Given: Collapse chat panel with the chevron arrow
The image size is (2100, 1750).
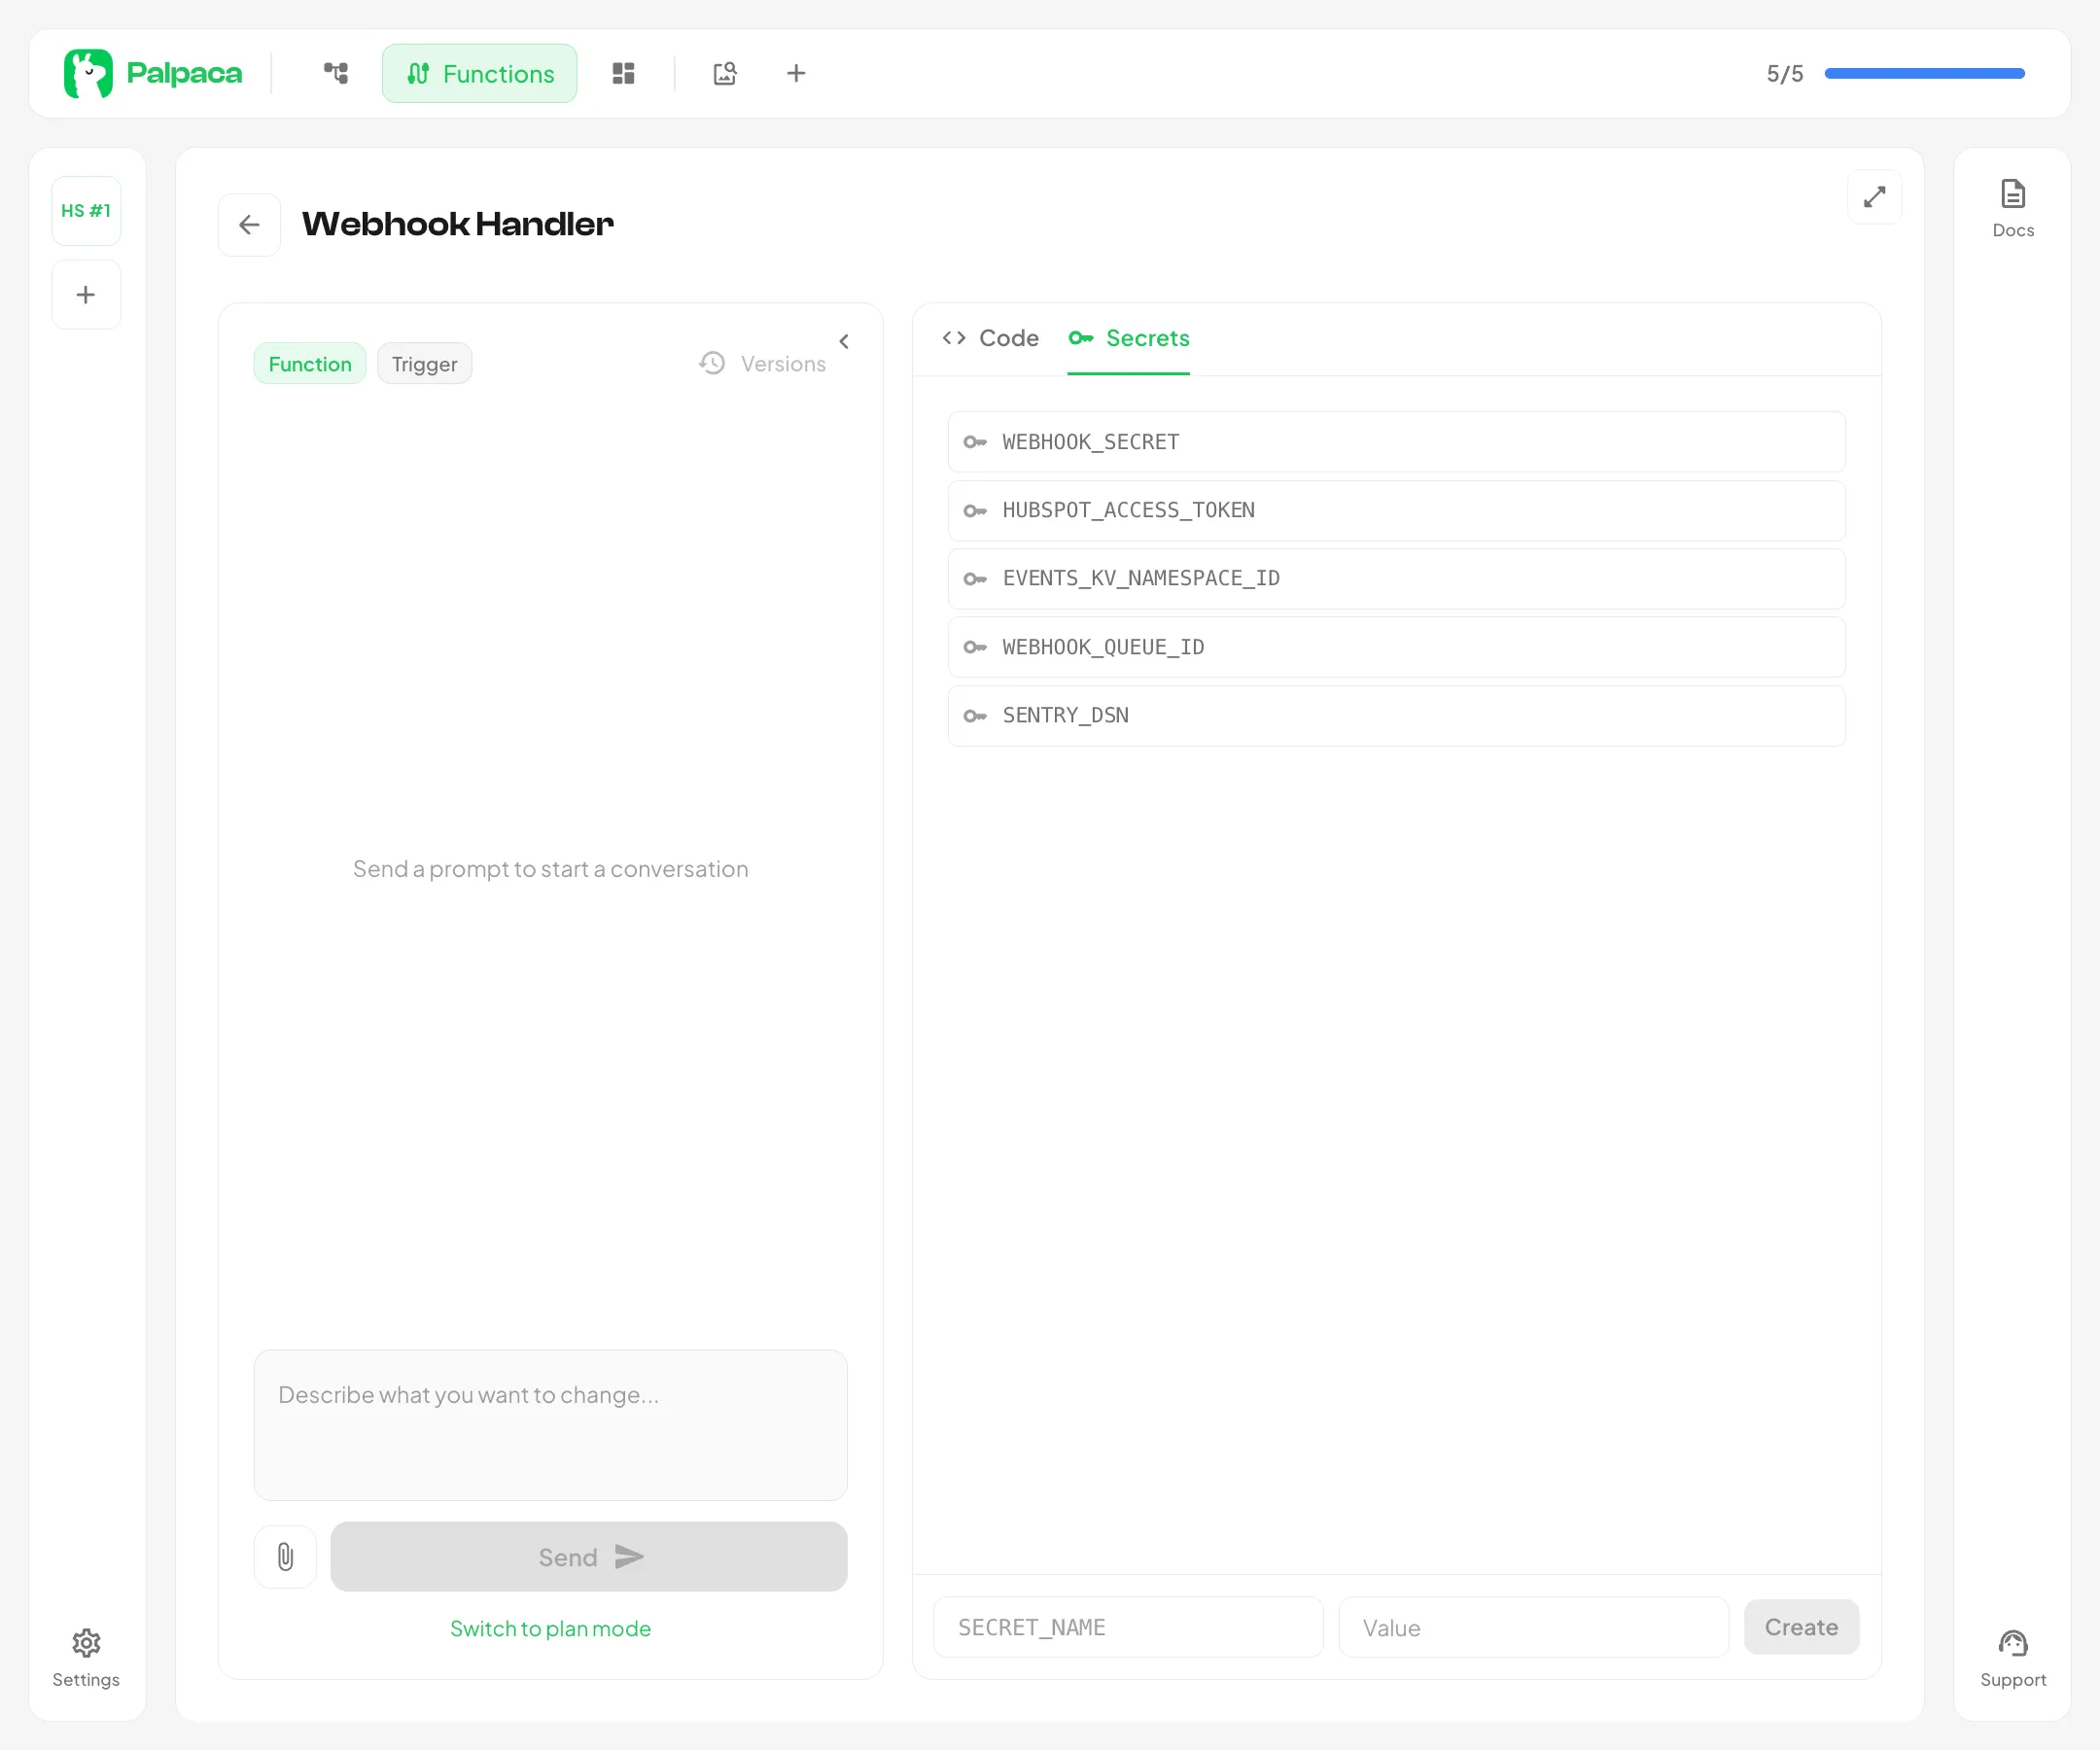Looking at the screenshot, I should pyautogui.click(x=844, y=342).
